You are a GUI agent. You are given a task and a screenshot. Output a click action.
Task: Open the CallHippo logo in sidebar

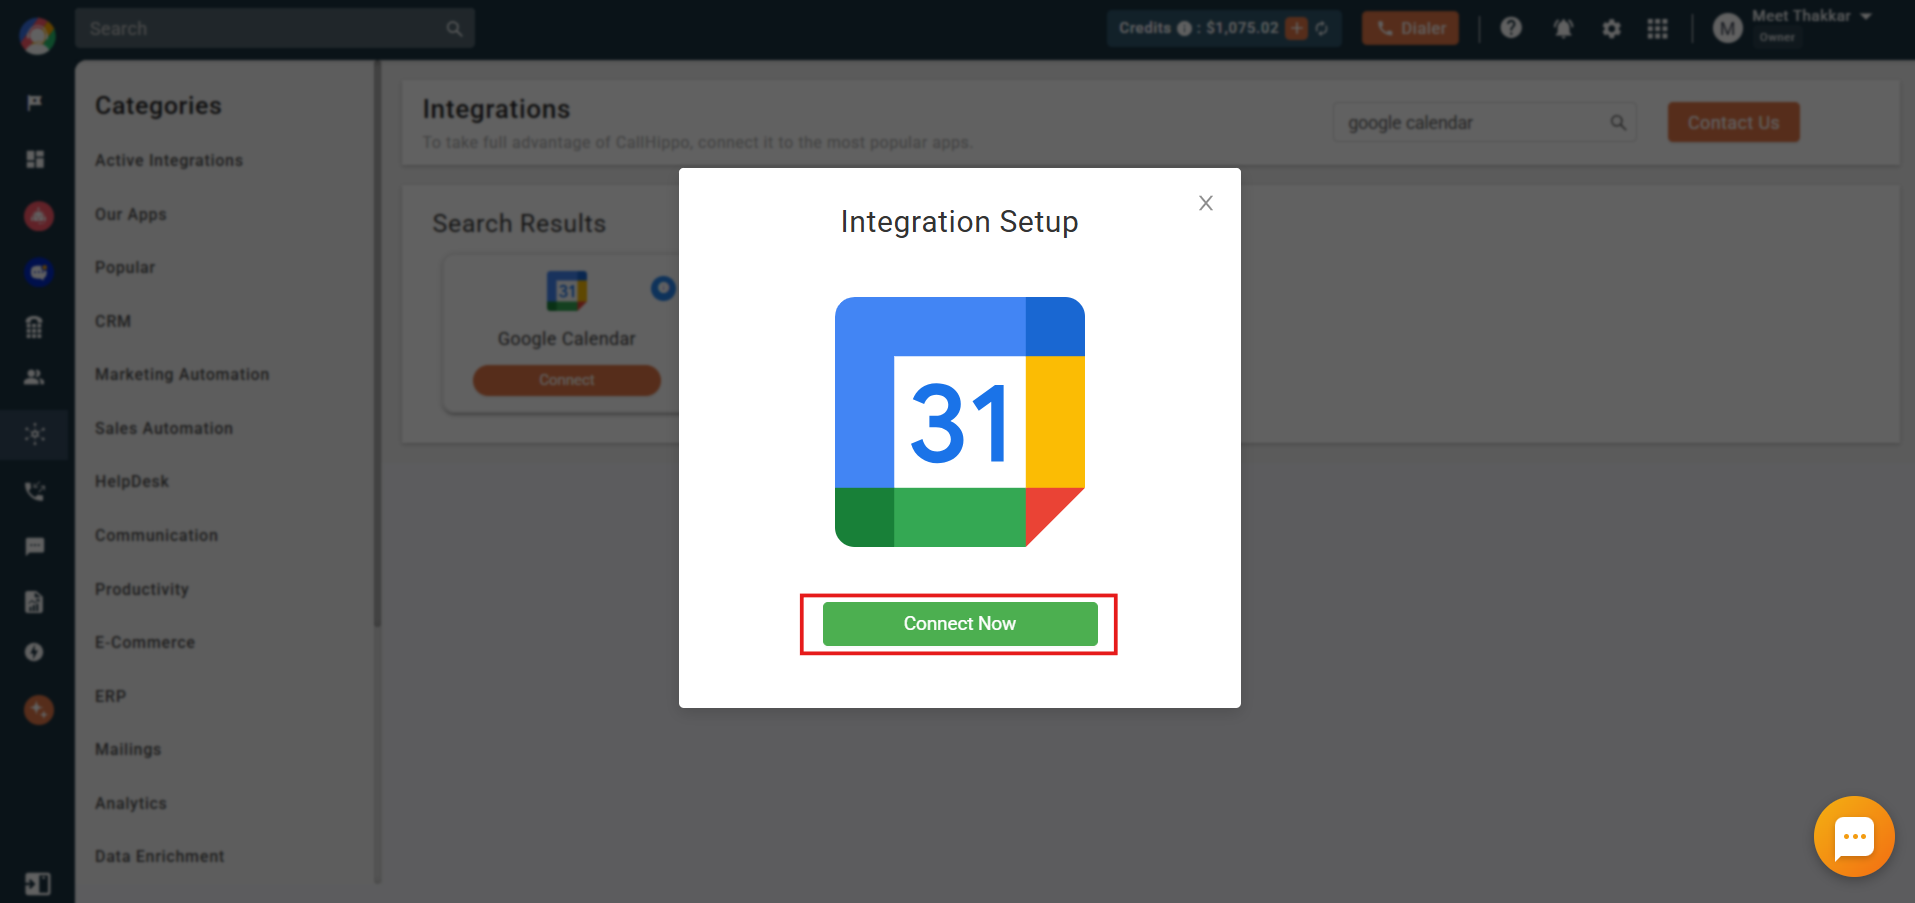coord(37,36)
